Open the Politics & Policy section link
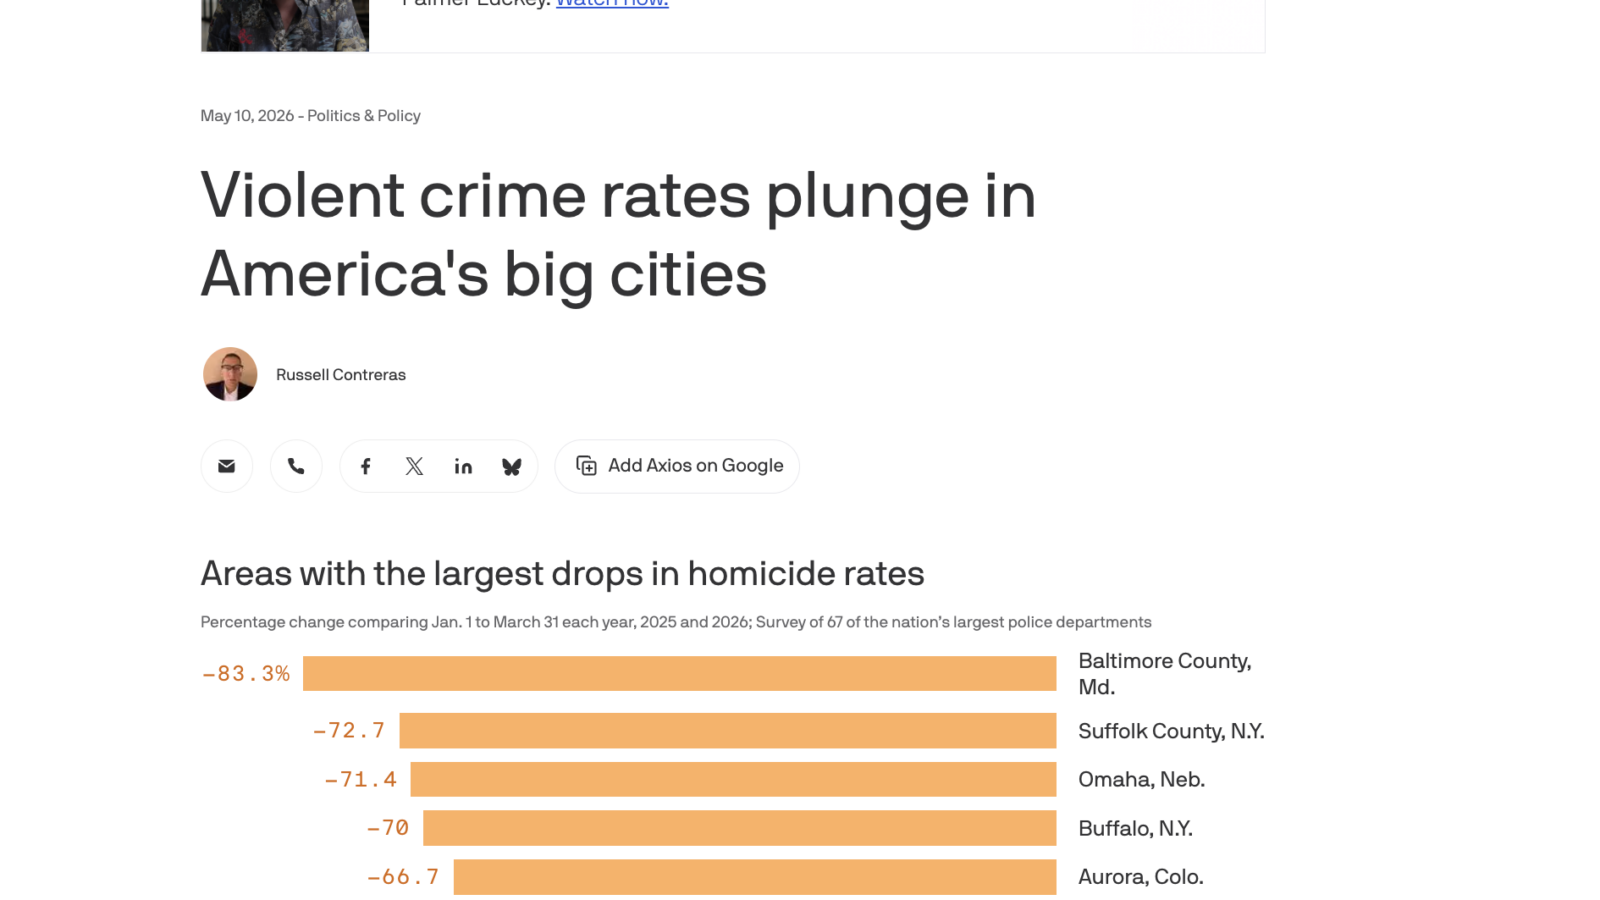The height and width of the screenshot is (900, 1600). (364, 116)
